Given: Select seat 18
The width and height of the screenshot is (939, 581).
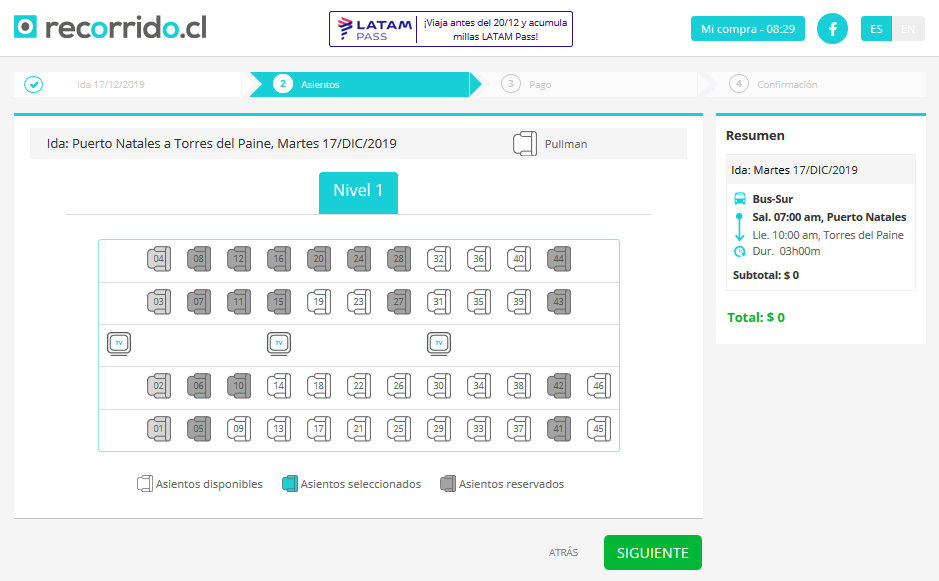Looking at the screenshot, I should point(319,386).
